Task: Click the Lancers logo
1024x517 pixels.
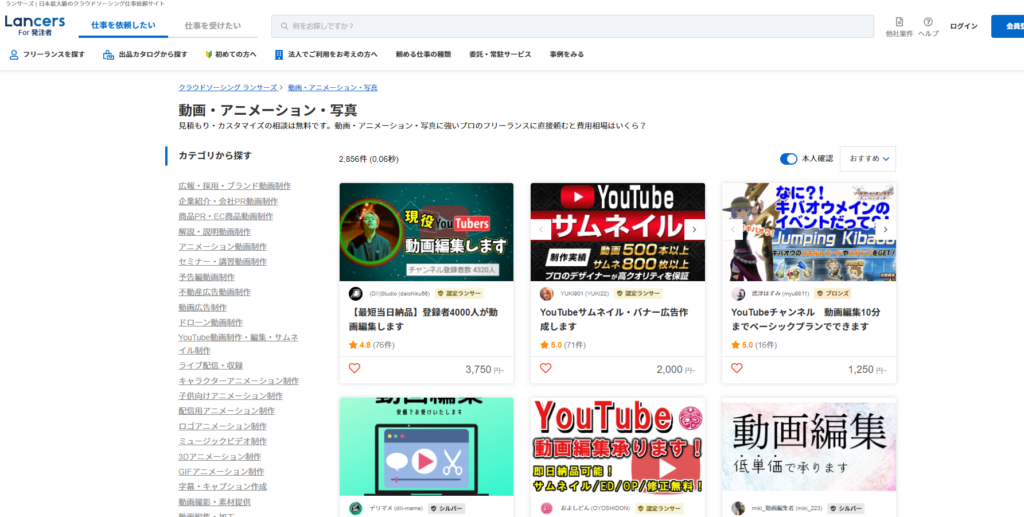Action: pyautogui.click(x=35, y=25)
